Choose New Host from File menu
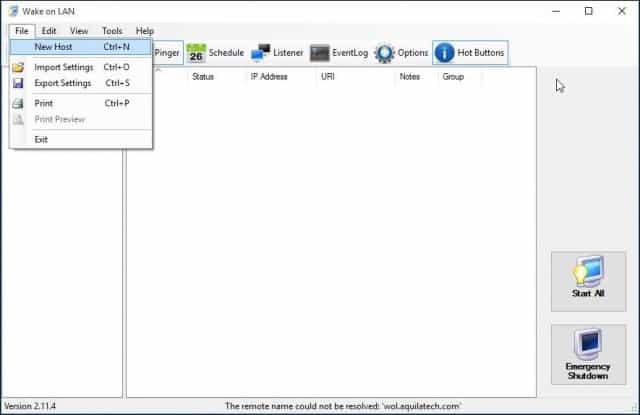Image resolution: width=640 pixels, height=415 pixels. (x=81, y=47)
